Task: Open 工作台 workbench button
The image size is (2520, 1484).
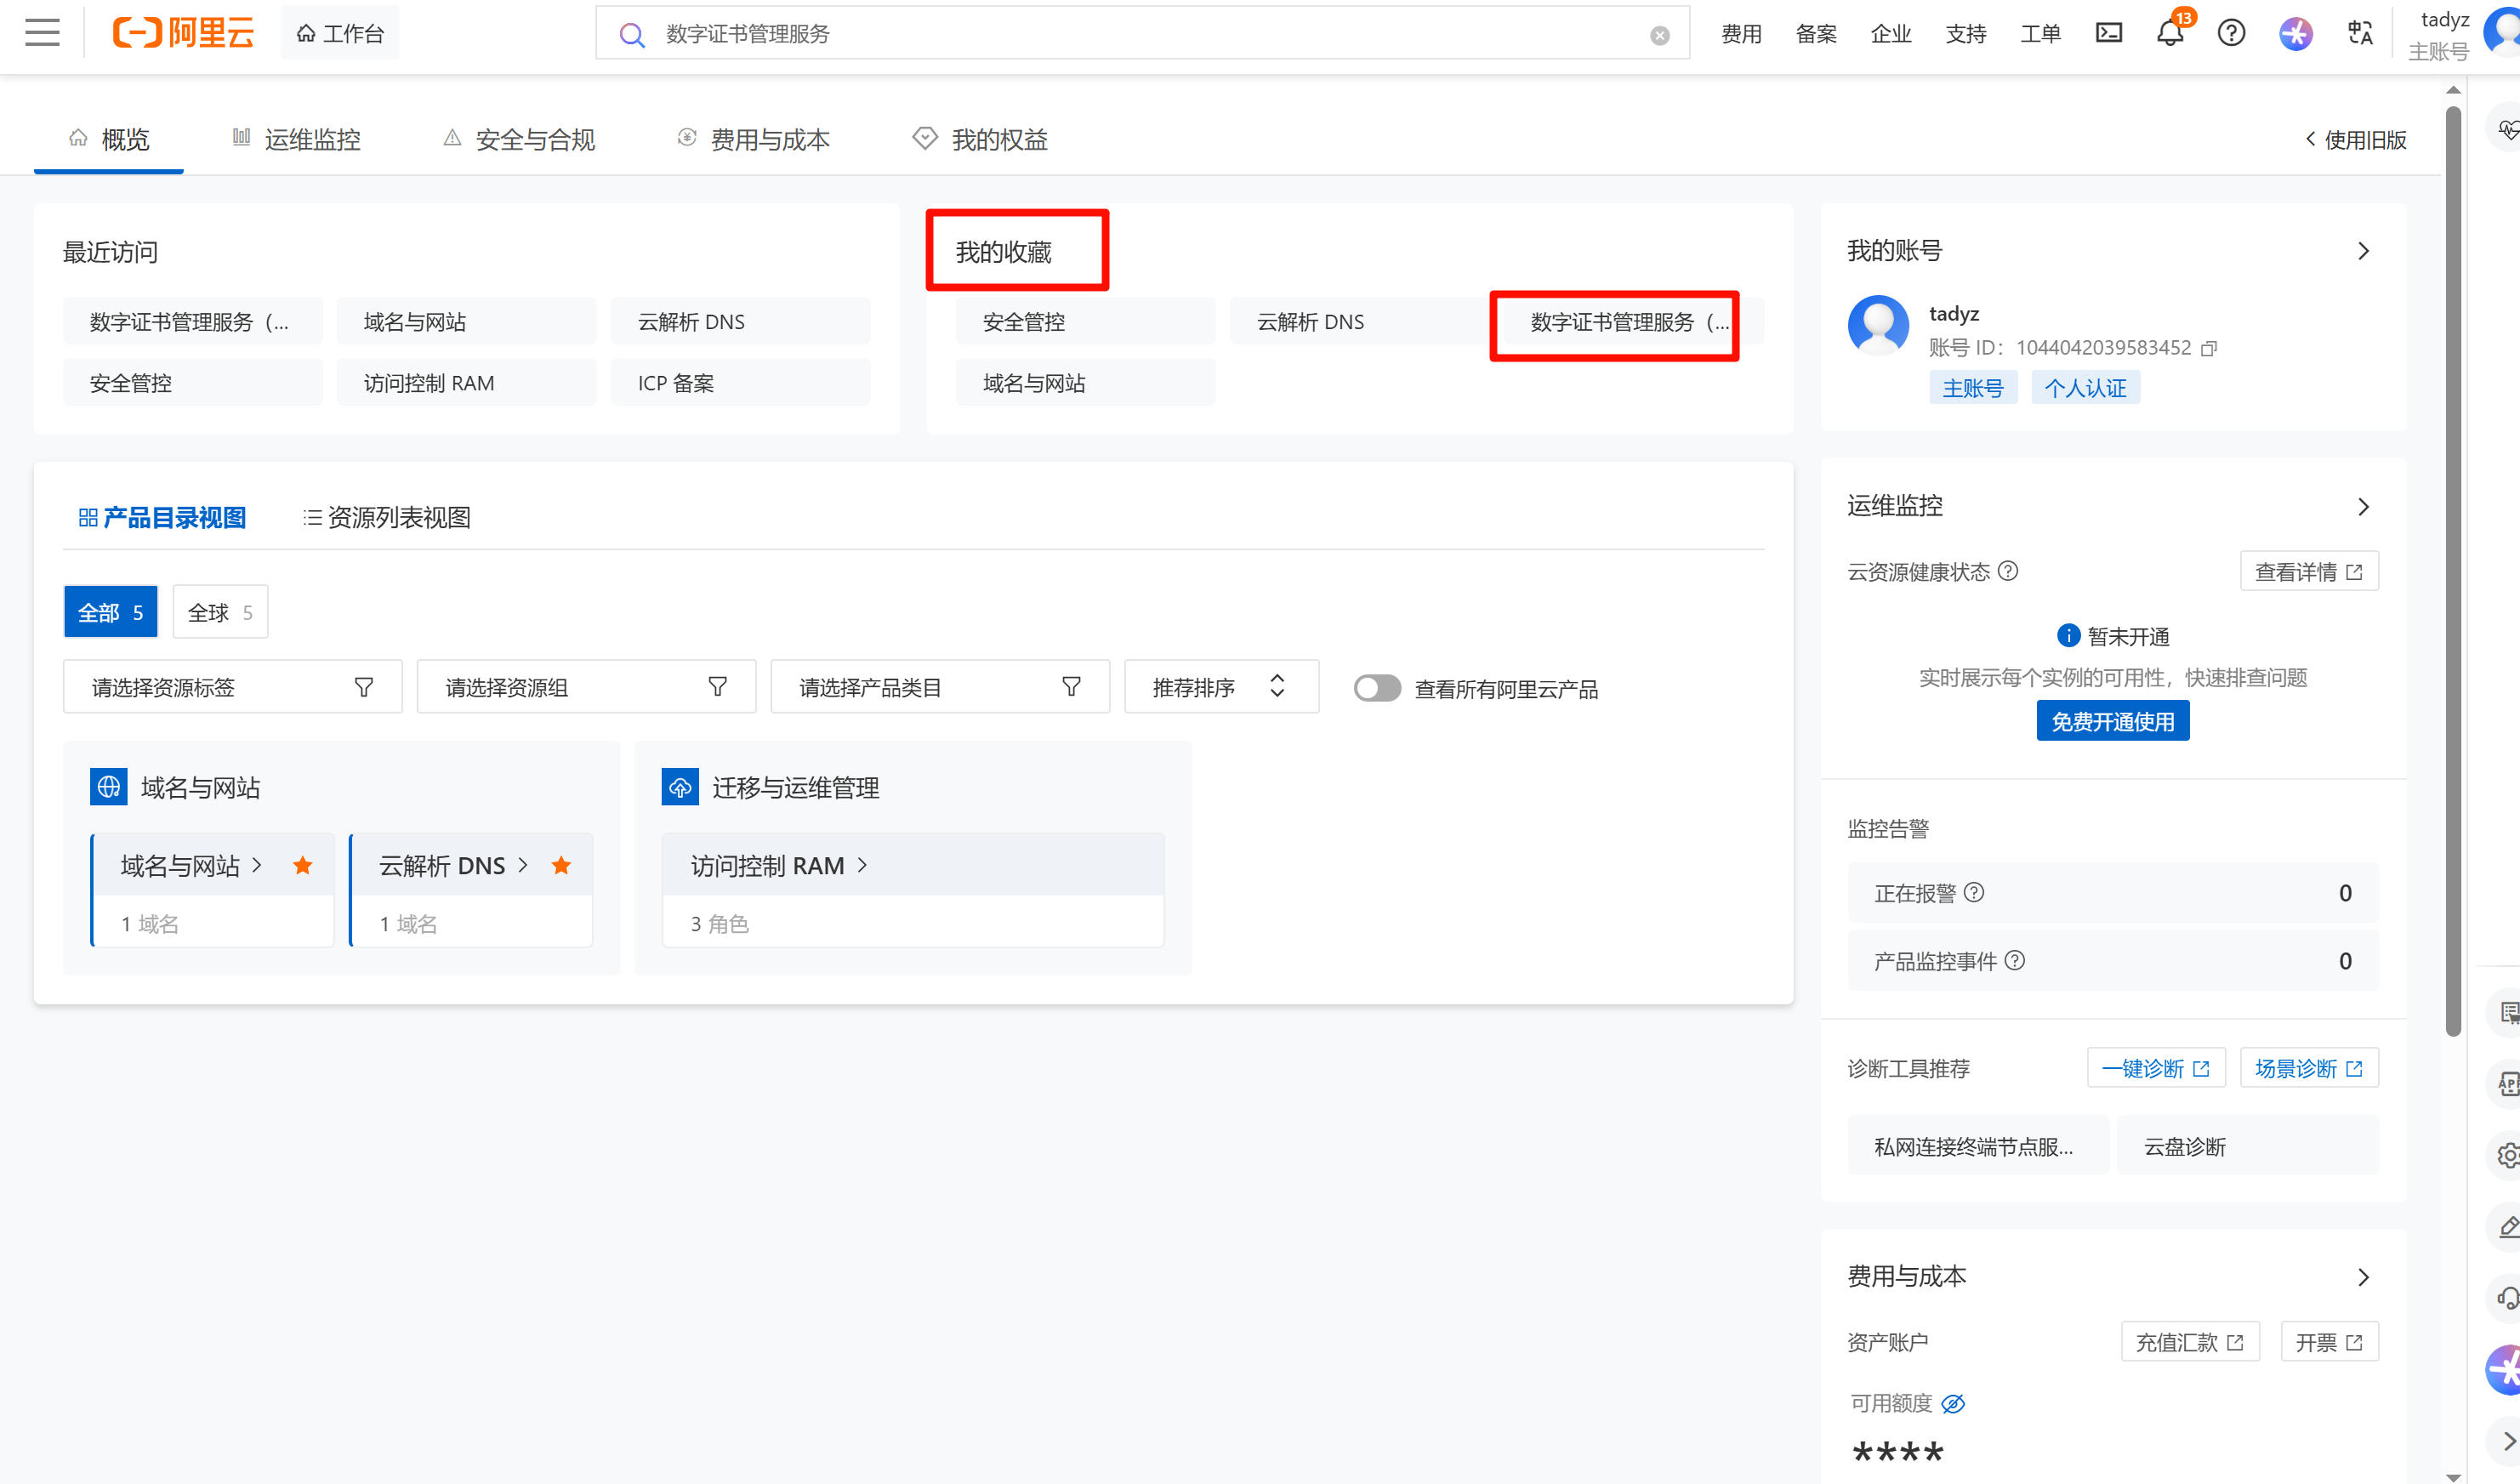Action: click(340, 33)
